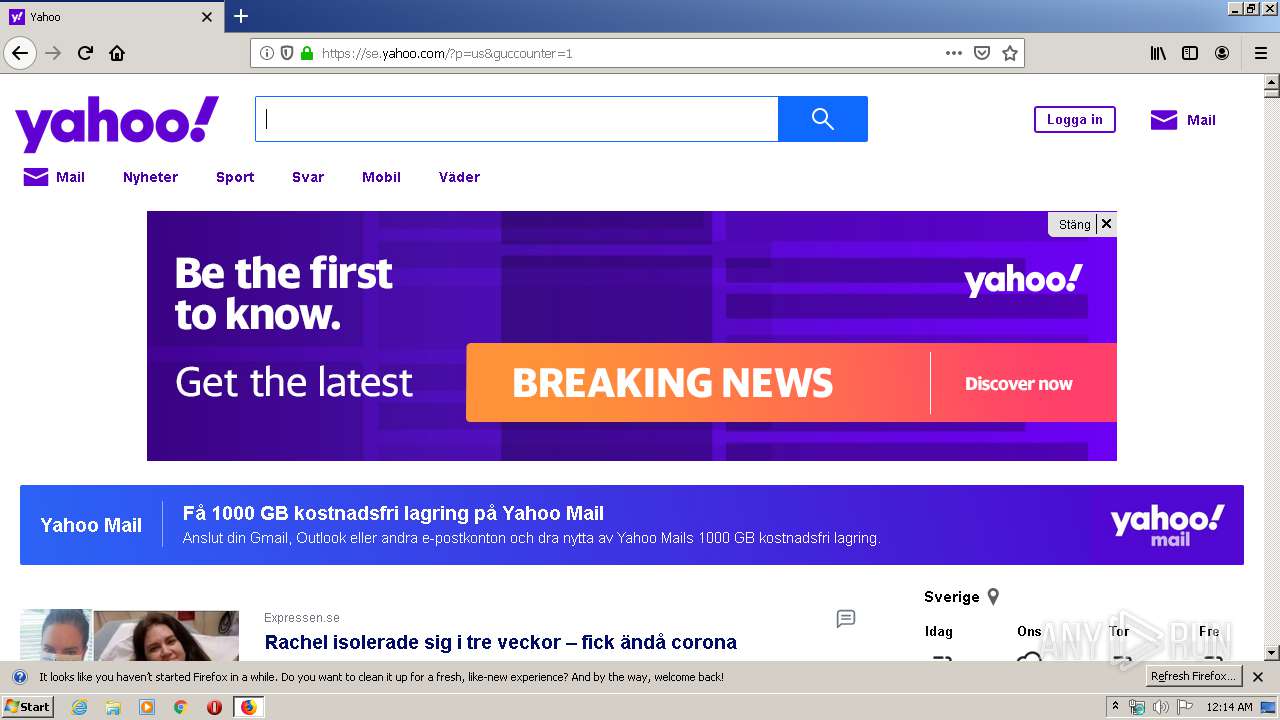This screenshot has width=1280, height=720.
Task: Open the Svar navigation item
Action: [x=308, y=177]
